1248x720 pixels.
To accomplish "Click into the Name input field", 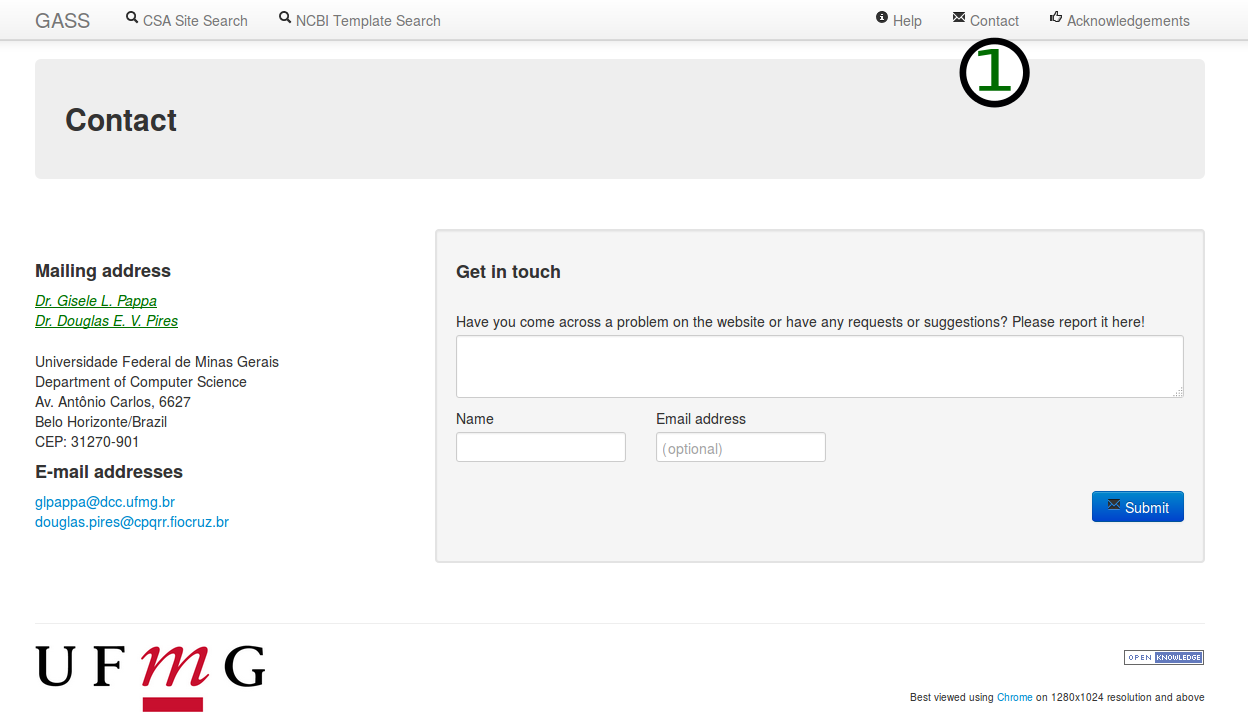I will click(x=540, y=447).
